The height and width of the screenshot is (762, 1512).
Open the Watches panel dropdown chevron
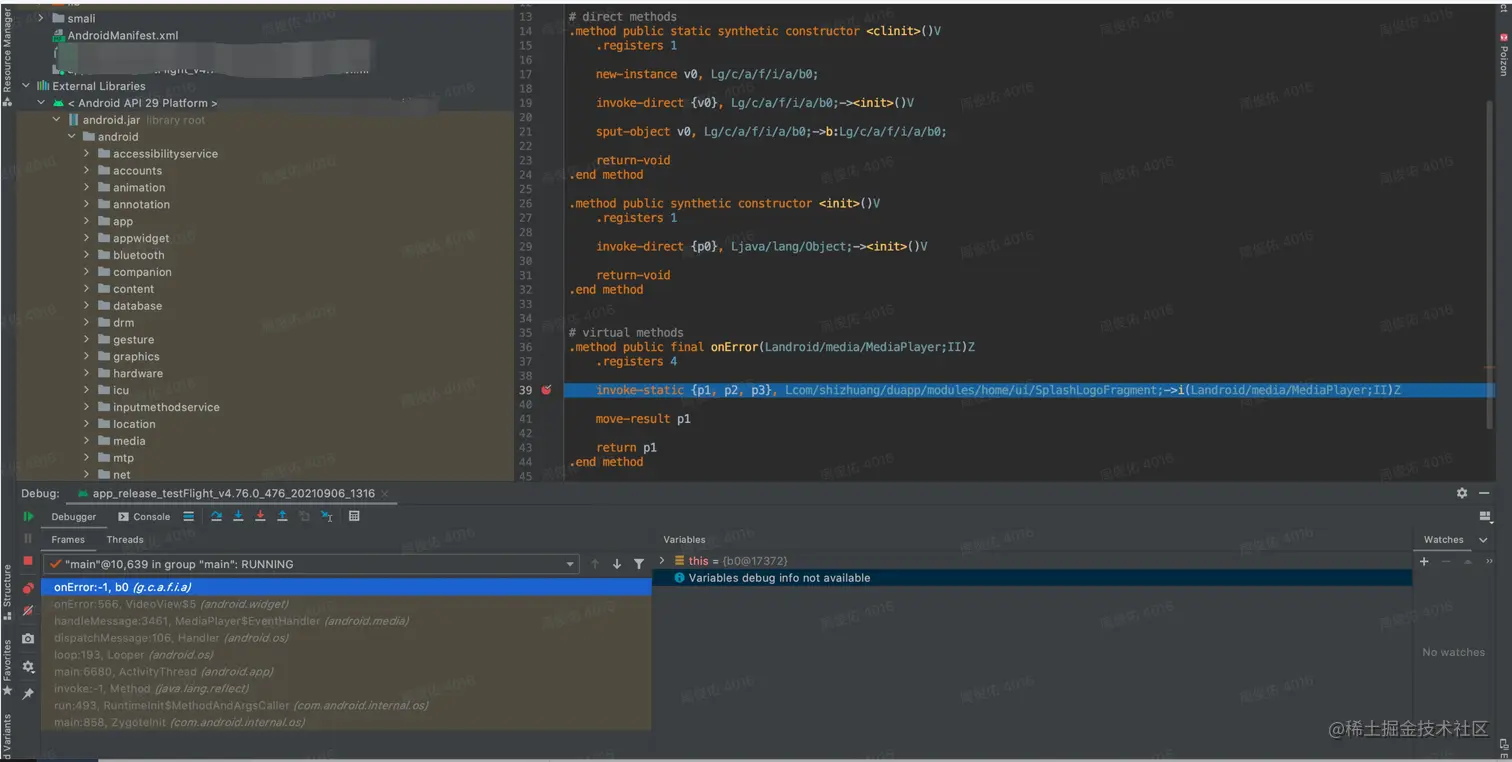pyautogui.click(x=1483, y=539)
